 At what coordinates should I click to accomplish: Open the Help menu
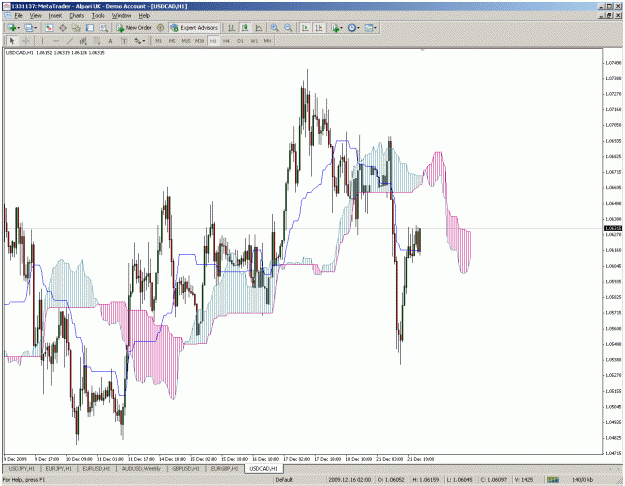tap(144, 16)
